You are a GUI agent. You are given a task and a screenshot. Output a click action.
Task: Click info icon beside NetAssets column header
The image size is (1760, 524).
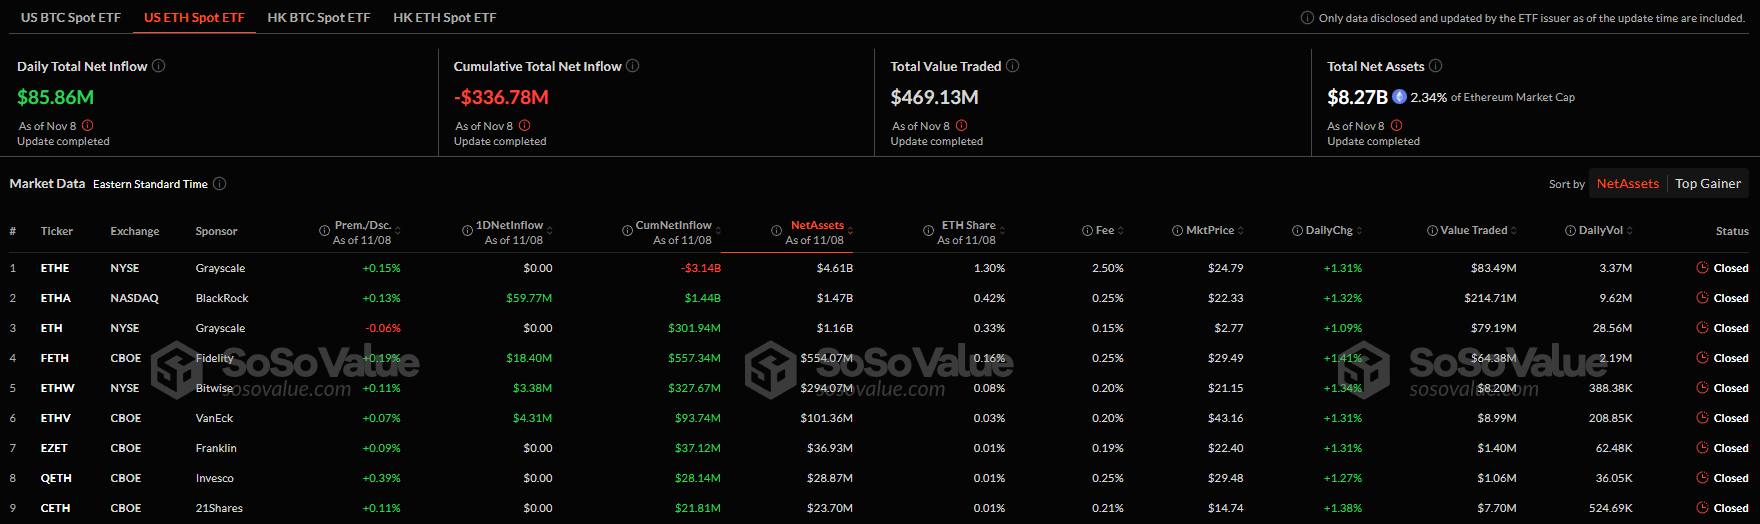tap(776, 231)
